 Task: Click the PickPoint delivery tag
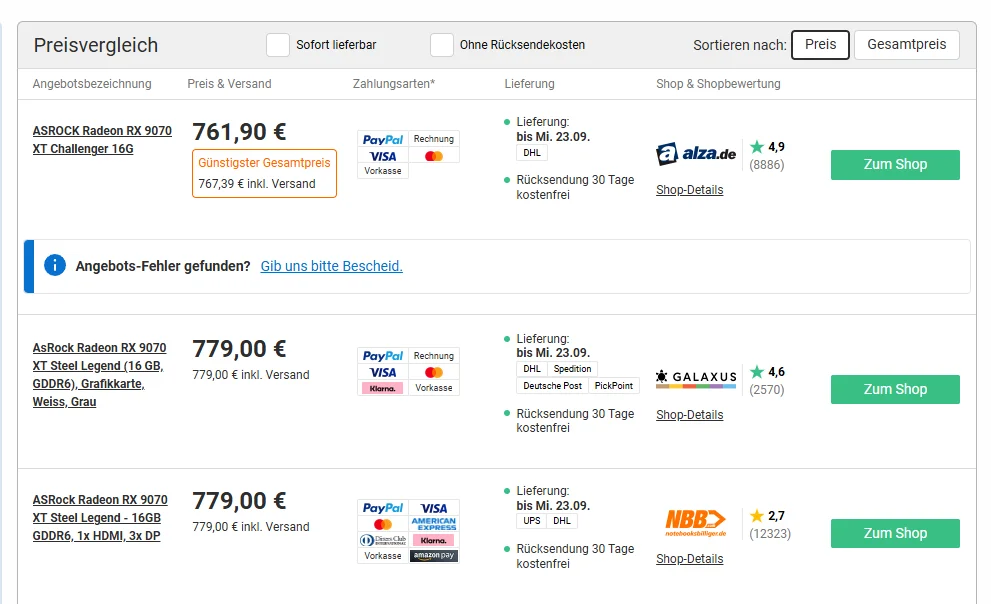coord(614,385)
